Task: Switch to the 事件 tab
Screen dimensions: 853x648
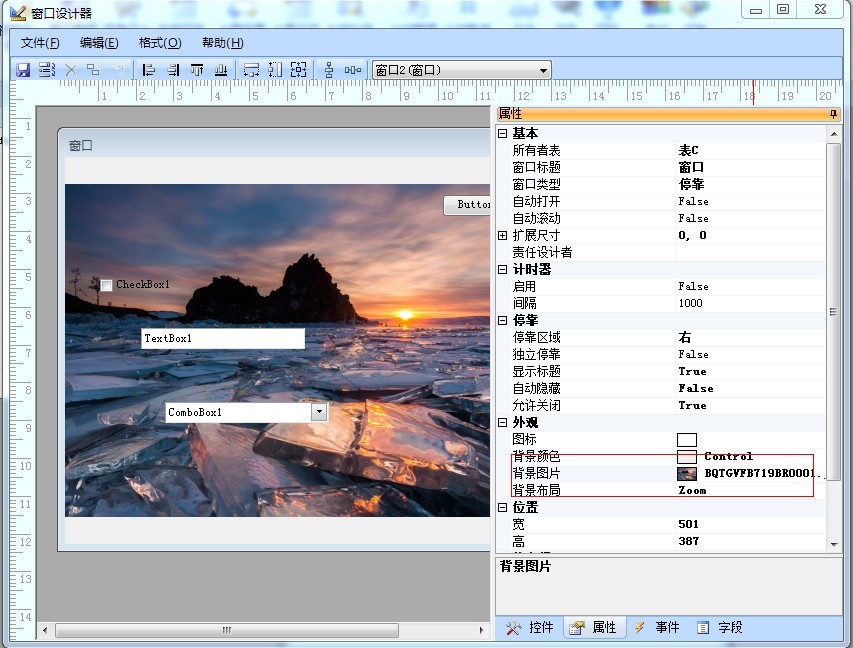Action: 657,627
